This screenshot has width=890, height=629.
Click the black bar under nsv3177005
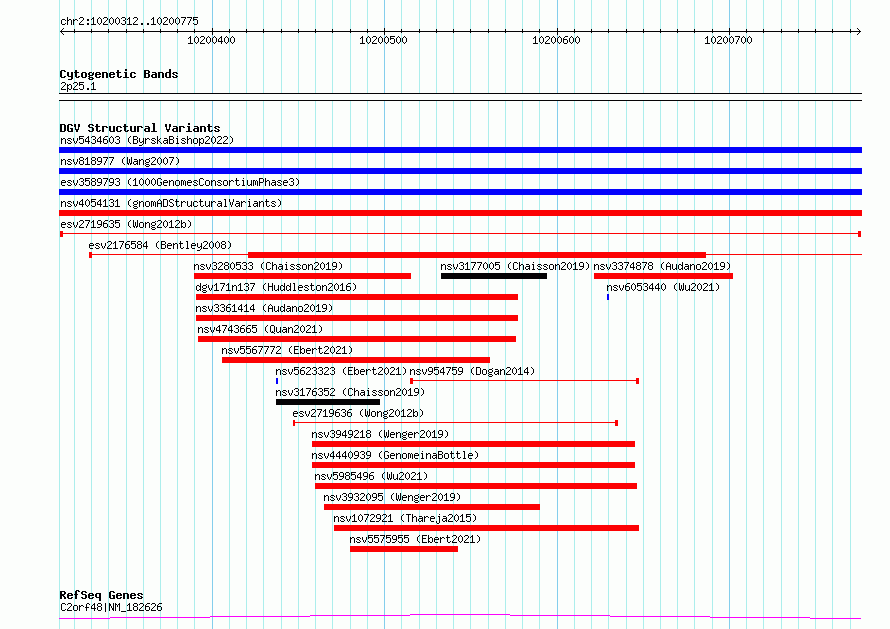click(494, 276)
